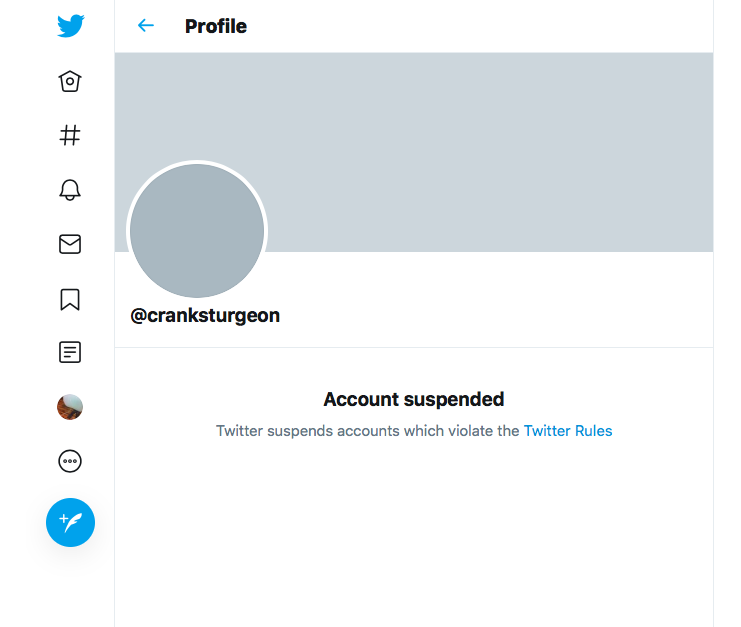Image resolution: width=741 pixels, height=627 pixels.
Task: Click the divider line below the handle
Action: tap(414, 347)
